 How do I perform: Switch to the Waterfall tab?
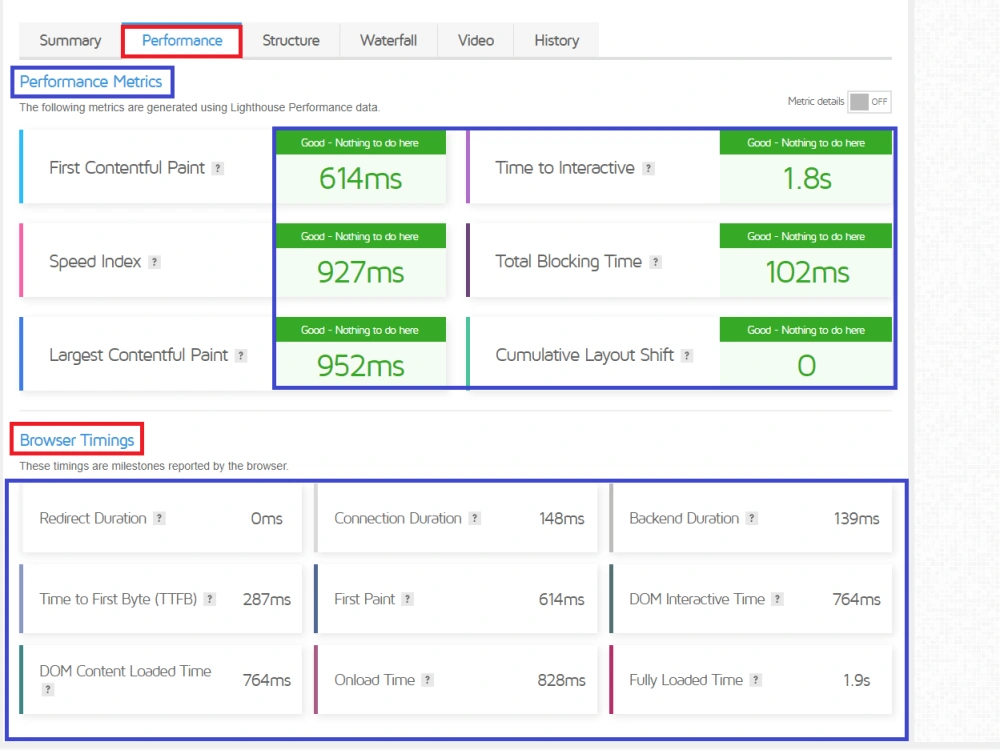click(x=388, y=40)
